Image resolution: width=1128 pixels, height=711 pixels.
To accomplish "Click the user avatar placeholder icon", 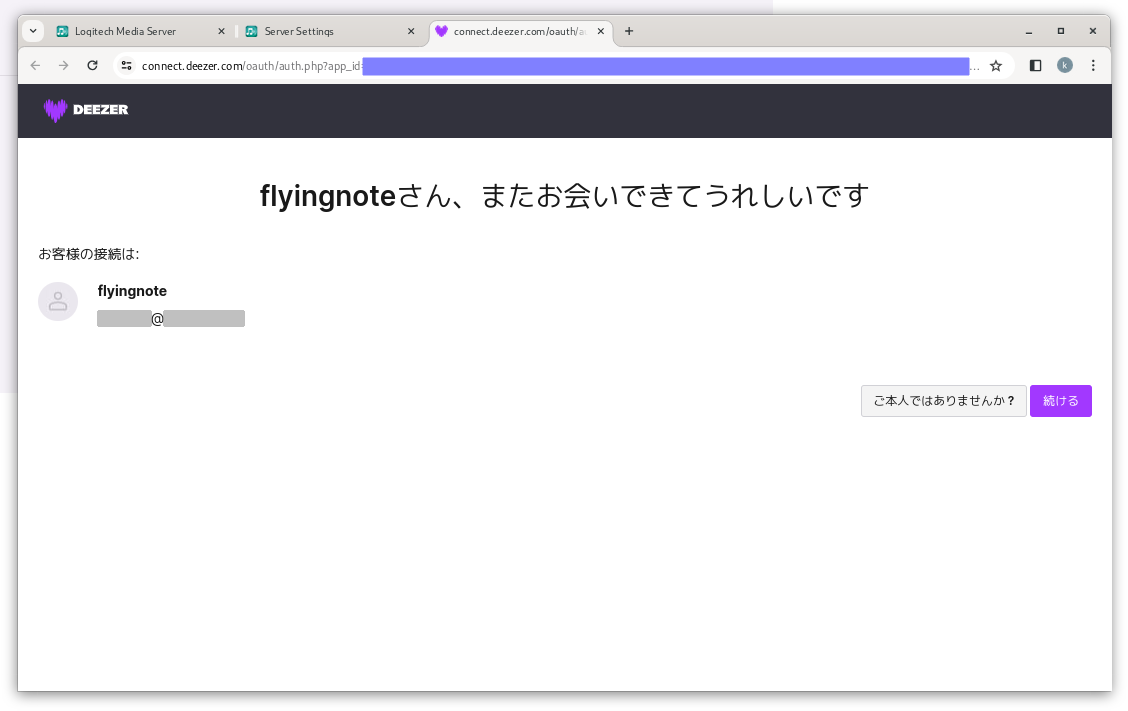I will pyautogui.click(x=58, y=302).
